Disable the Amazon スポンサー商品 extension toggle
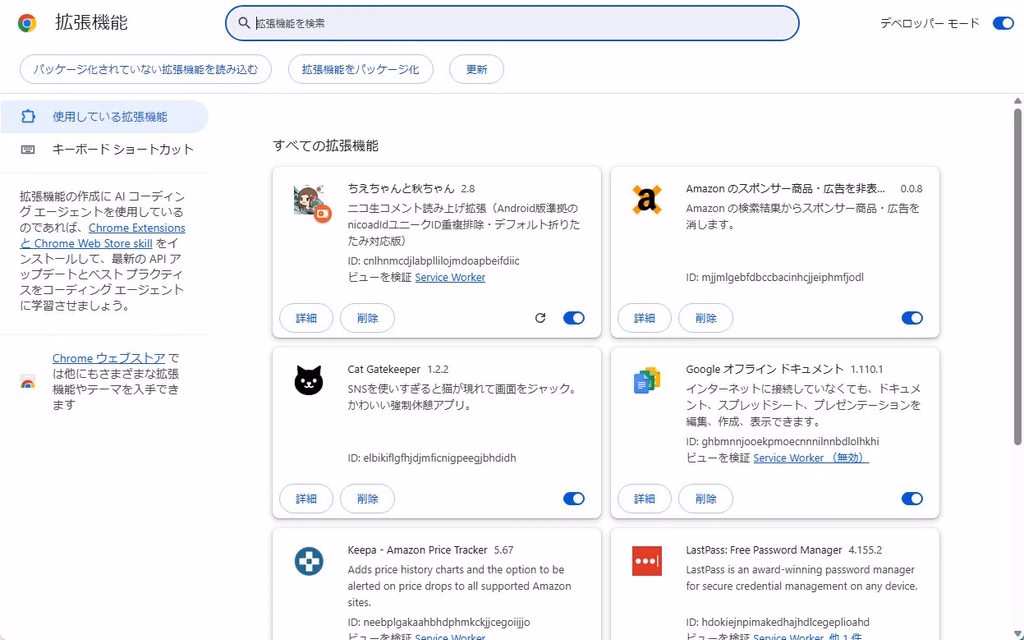 coord(912,318)
